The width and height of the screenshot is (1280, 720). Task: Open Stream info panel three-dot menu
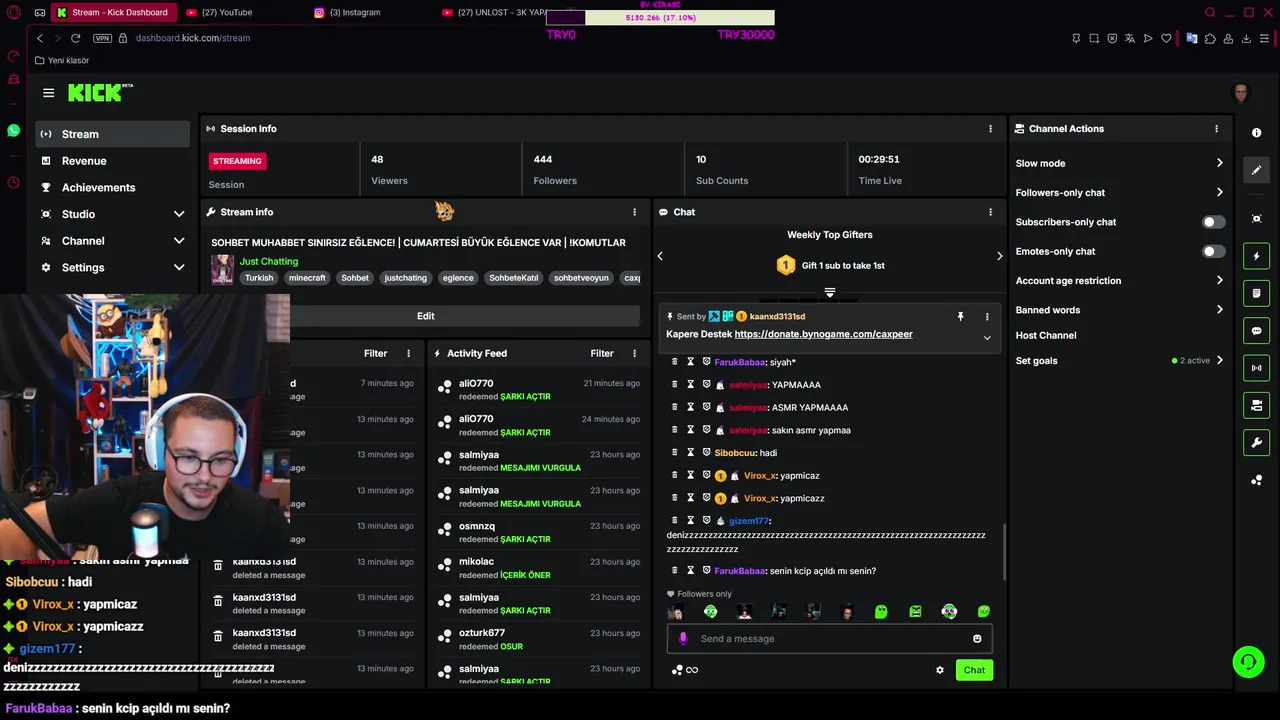pos(634,212)
